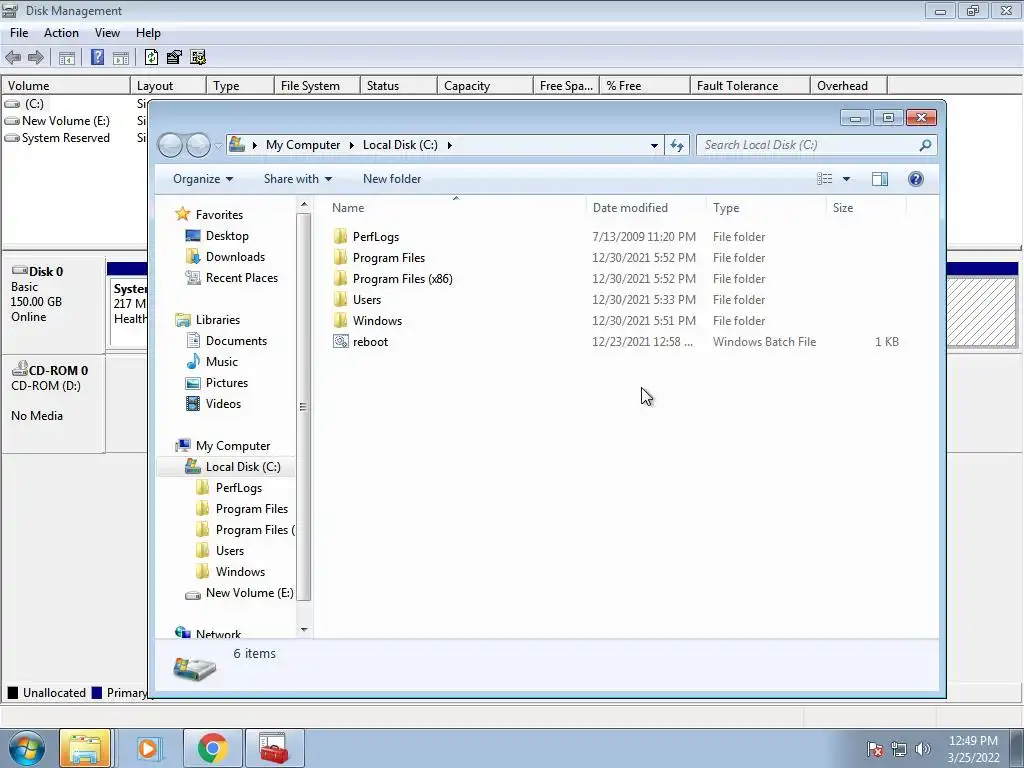The width and height of the screenshot is (1024, 768).
Task: Open Music library
Action: pos(221,362)
